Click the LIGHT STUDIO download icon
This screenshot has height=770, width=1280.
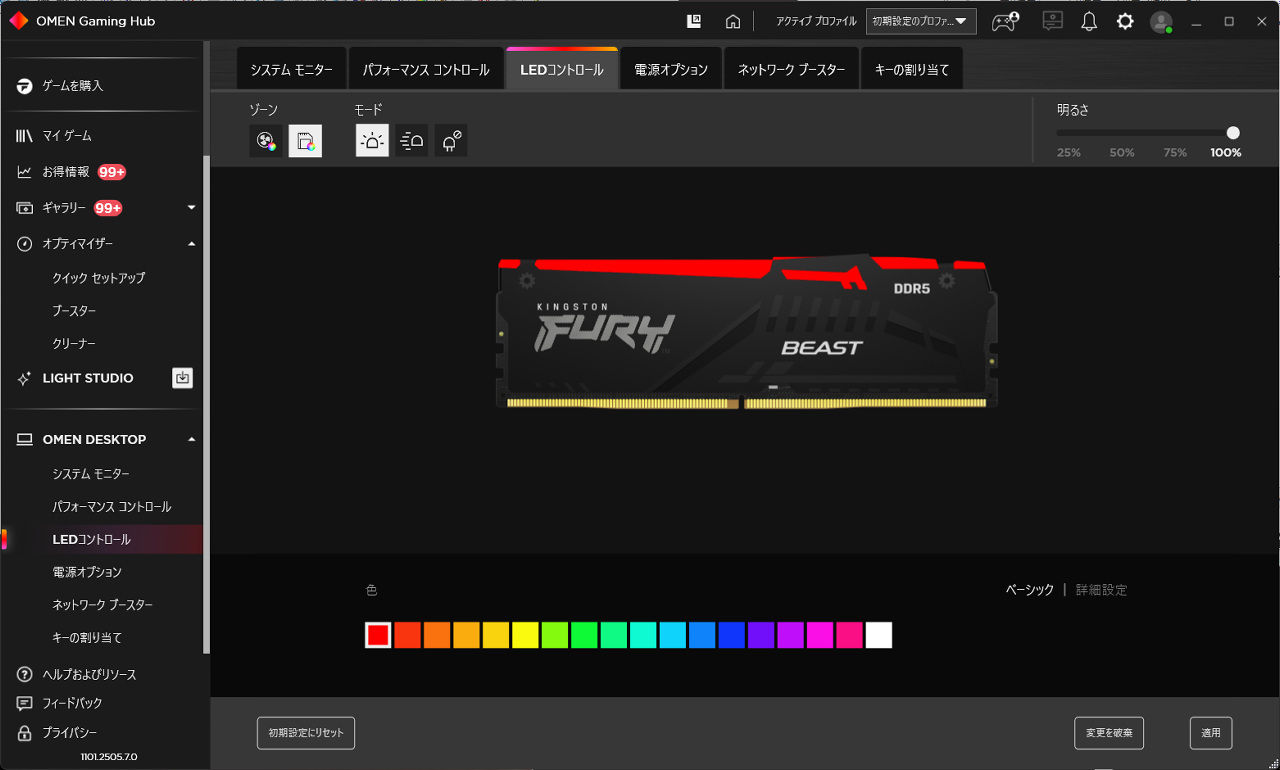[182, 378]
